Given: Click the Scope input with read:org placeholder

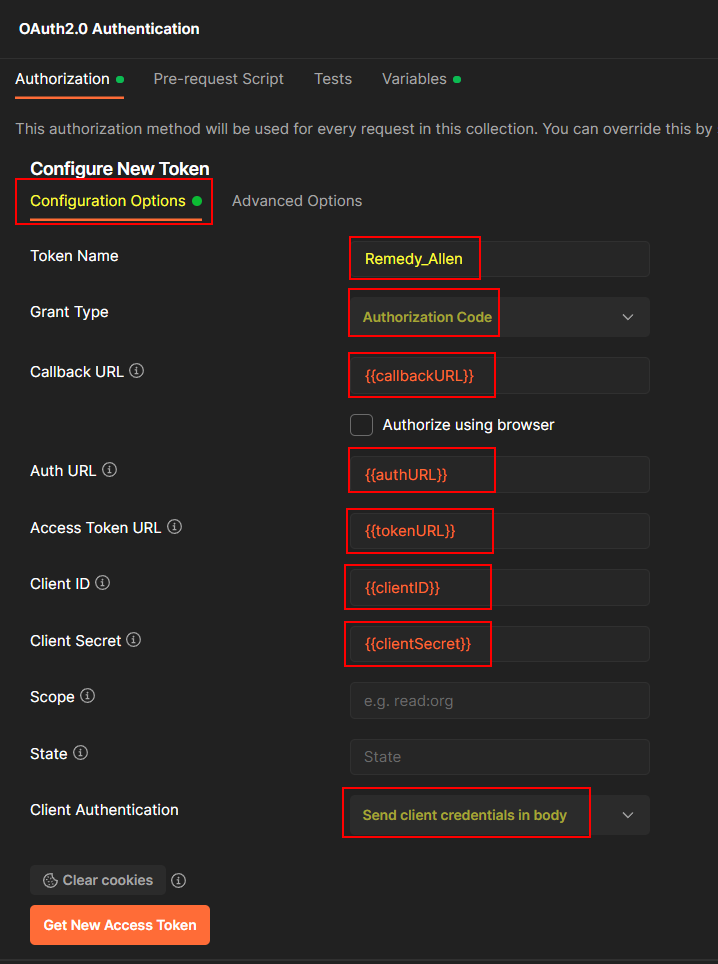Looking at the screenshot, I should (499, 700).
